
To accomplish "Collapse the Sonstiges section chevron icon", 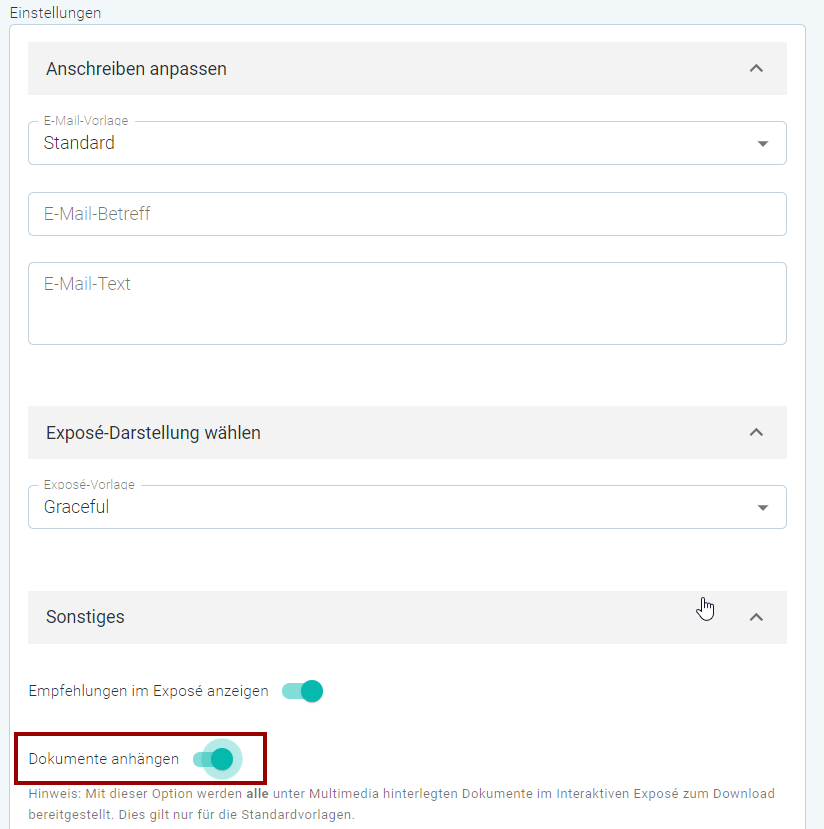I will (756, 617).
